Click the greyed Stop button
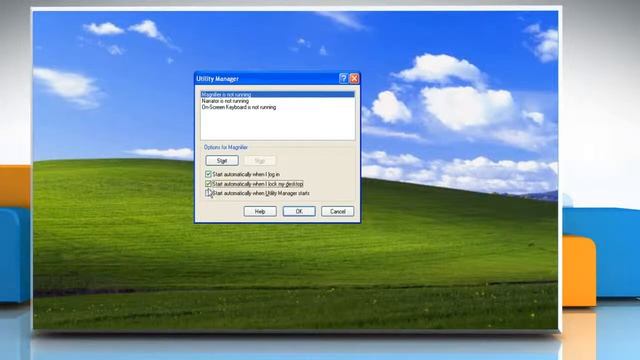 coord(260,160)
